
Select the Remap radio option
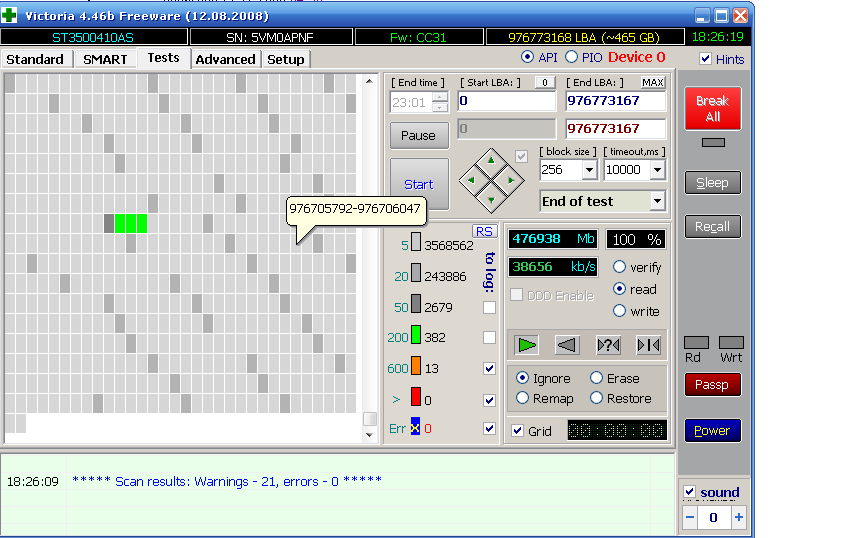pyautogui.click(x=522, y=398)
